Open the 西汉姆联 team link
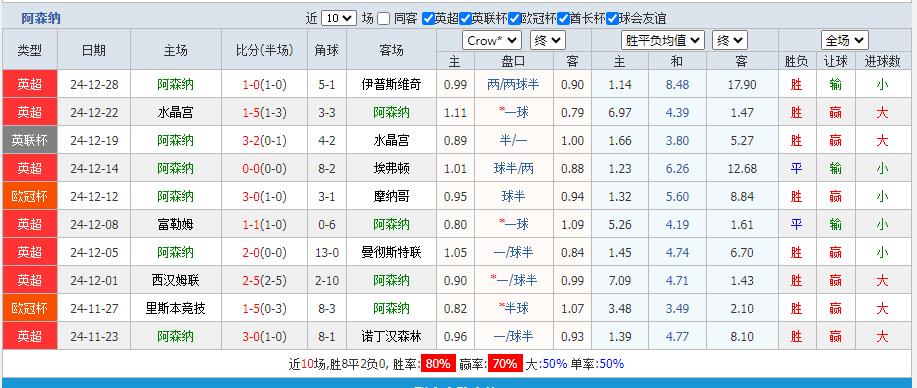The width and height of the screenshot is (917, 388). (175, 281)
